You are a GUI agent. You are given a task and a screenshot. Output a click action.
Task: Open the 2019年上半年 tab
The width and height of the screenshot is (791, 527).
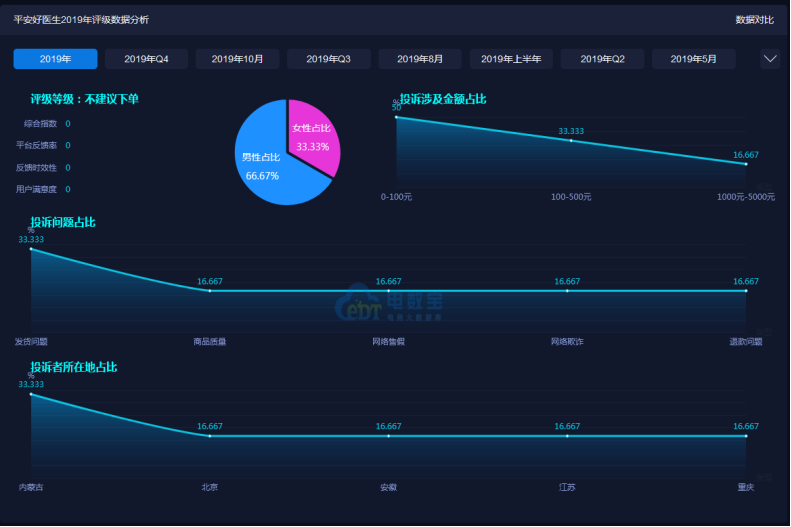pyautogui.click(x=511, y=59)
